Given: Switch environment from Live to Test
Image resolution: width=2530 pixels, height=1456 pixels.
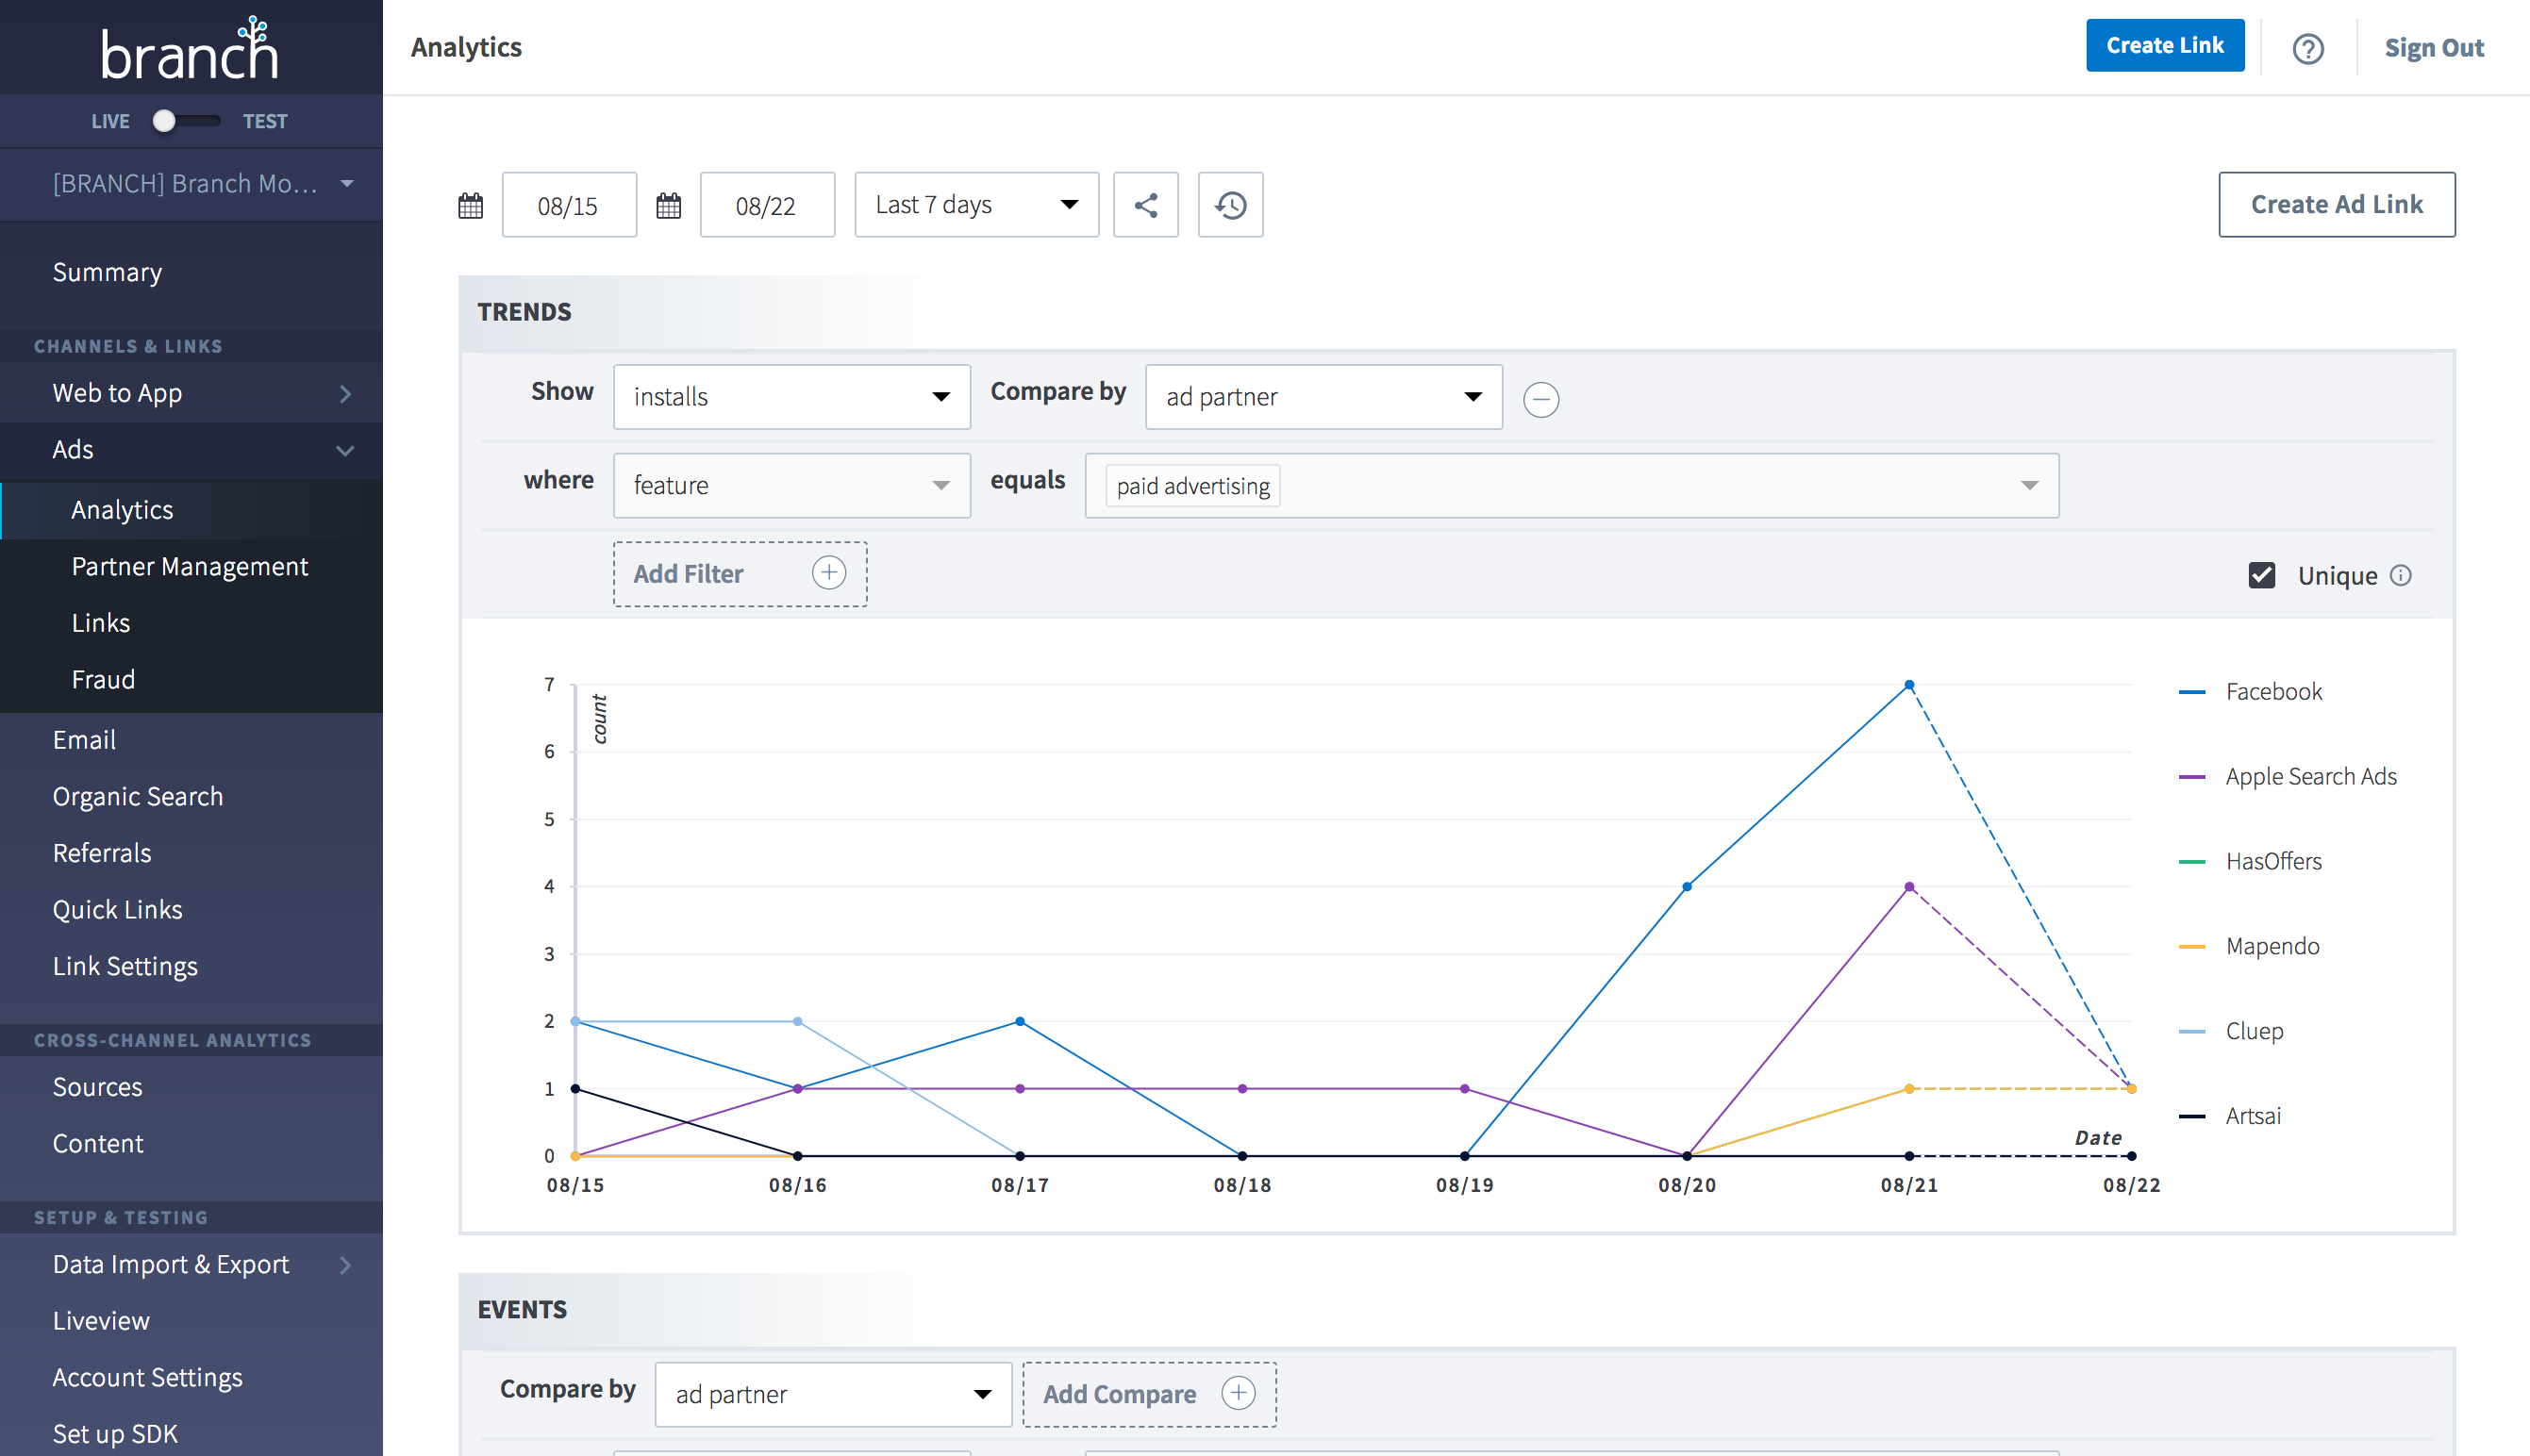Looking at the screenshot, I should click(185, 120).
